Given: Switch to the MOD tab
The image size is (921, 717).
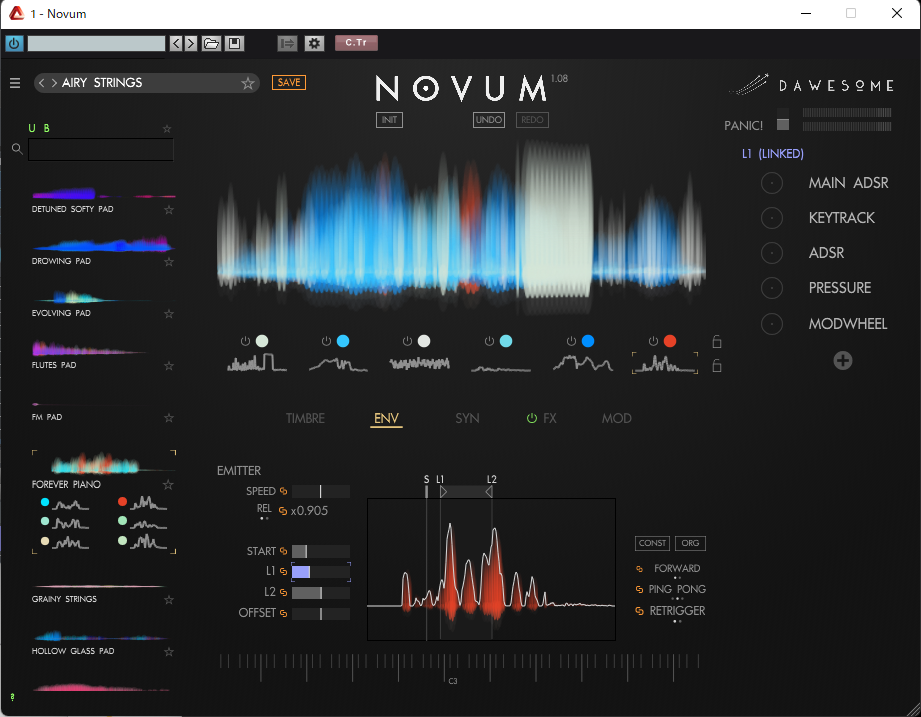Looking at the screenshot, I should click(x=617, y=419).
